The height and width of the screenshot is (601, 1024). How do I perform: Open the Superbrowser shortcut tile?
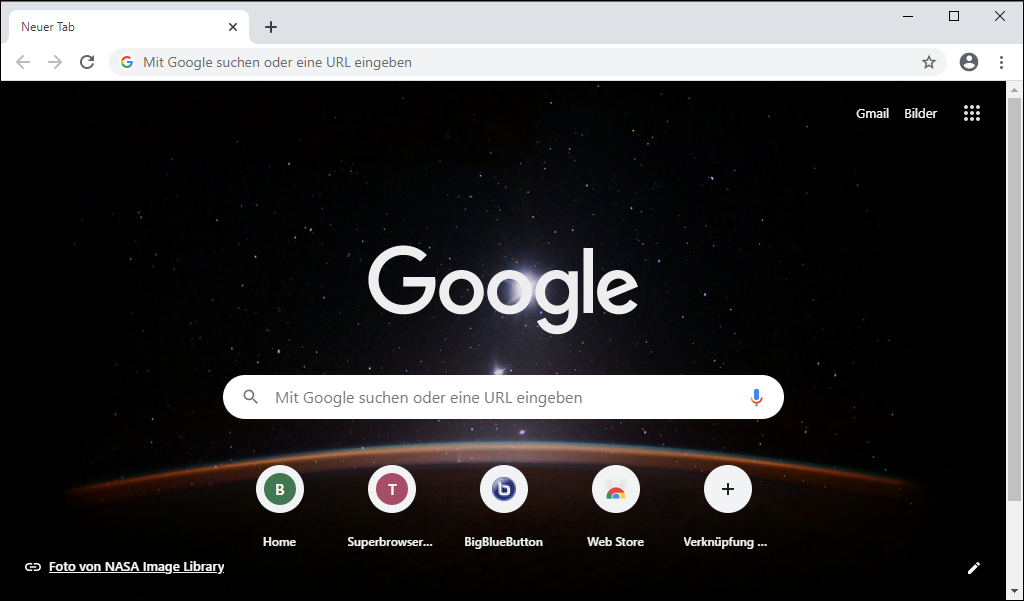click(392, 490)
